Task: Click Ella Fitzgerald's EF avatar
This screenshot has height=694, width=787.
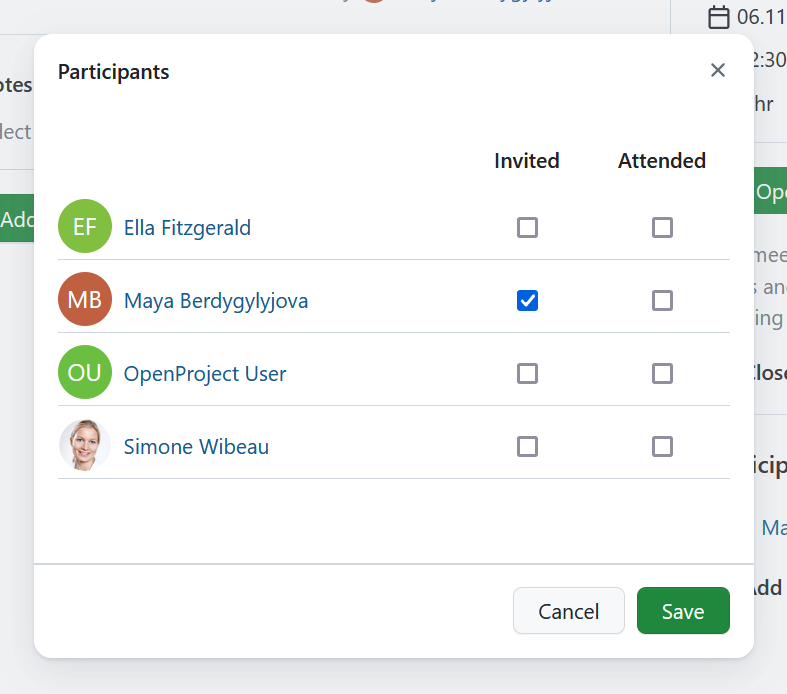Action: [85, 227]
